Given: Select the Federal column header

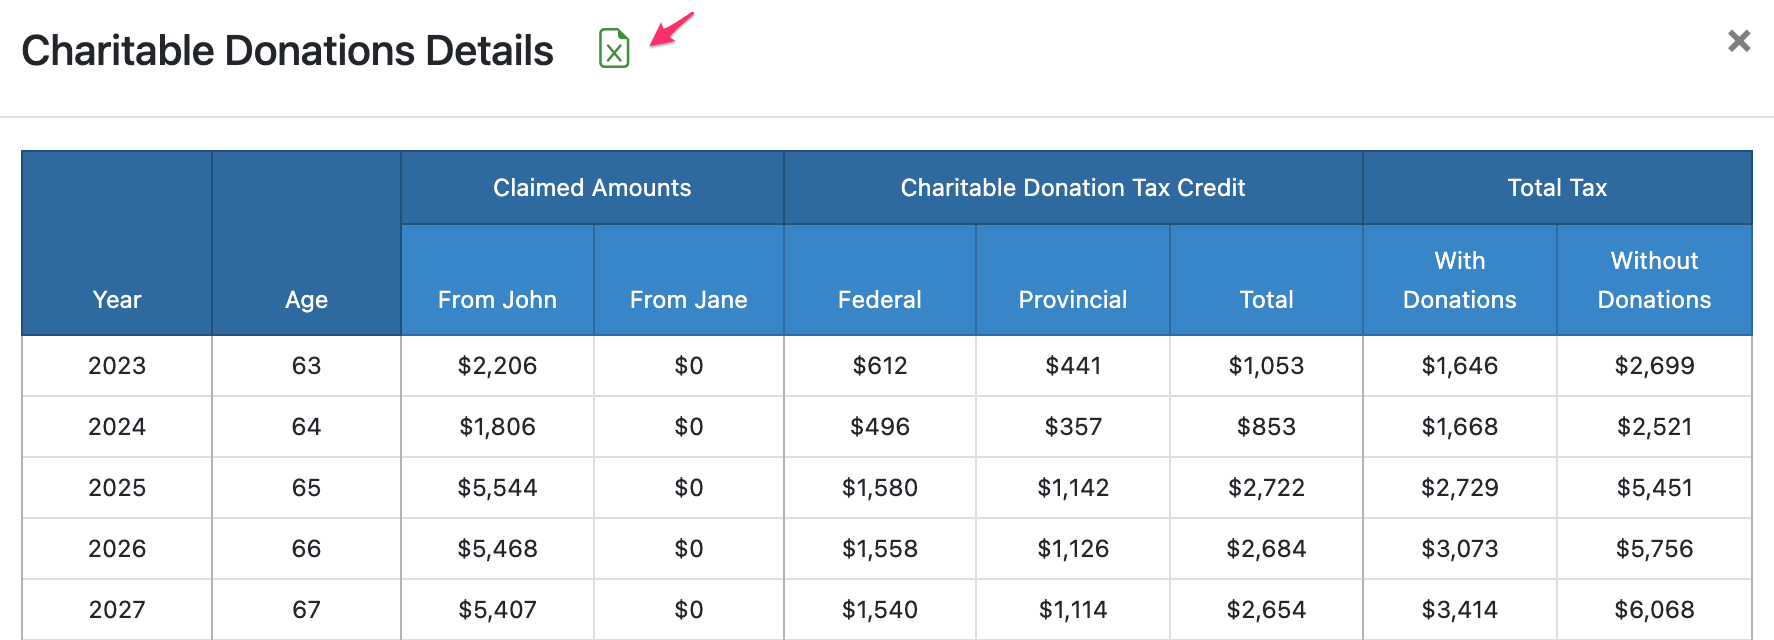Looking at the screenshot, I should (x=879, y=299).
